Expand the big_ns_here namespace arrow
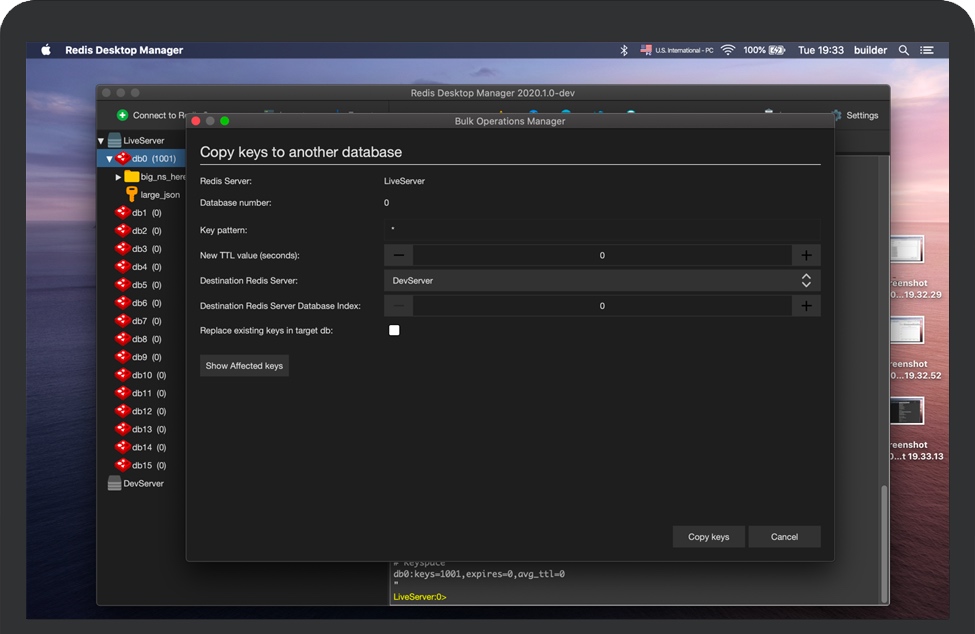Screen dimensions: 975x634 119,177
